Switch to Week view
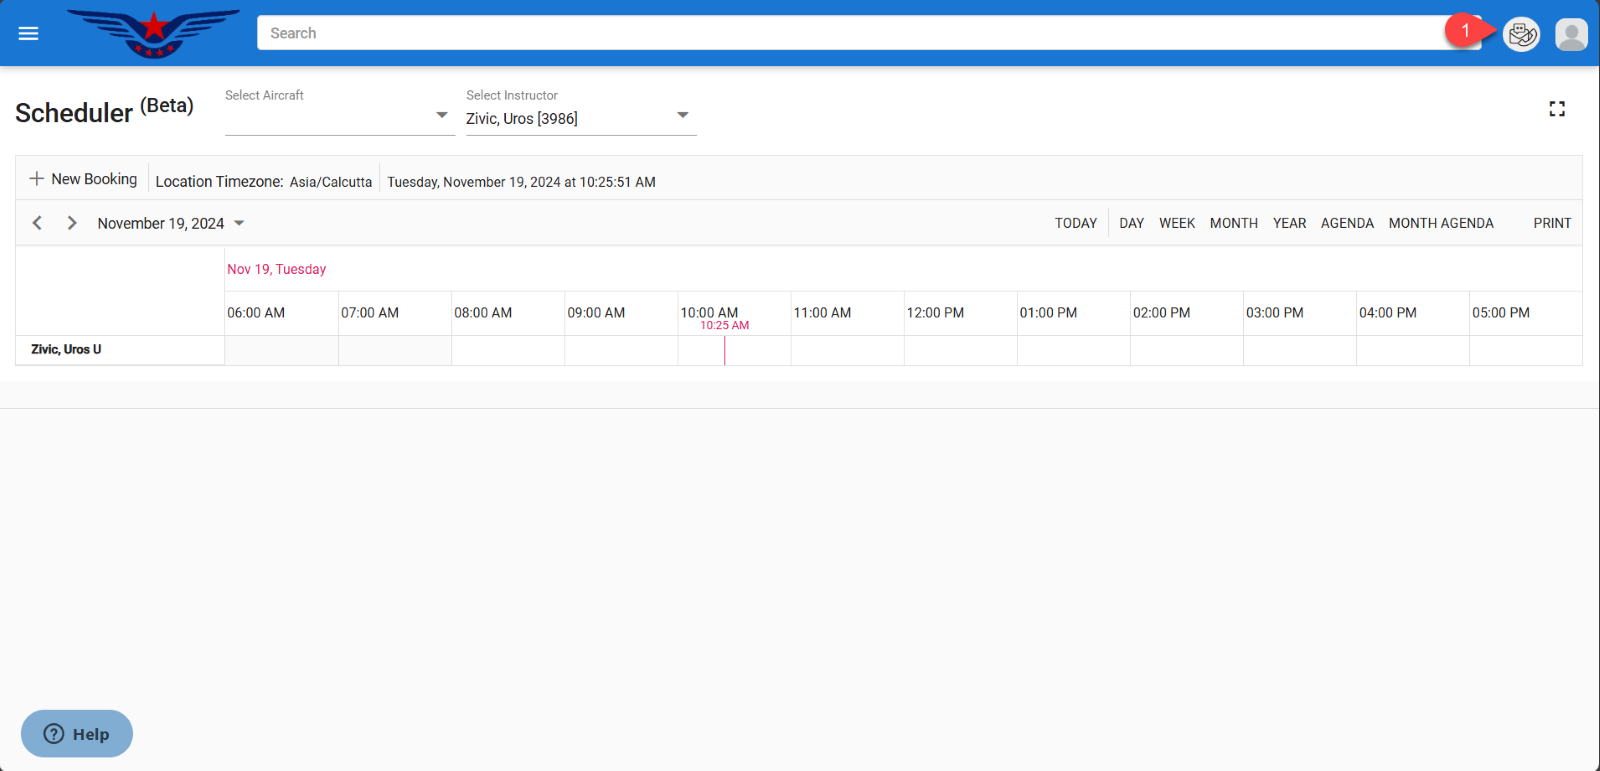 point(1177,224)
